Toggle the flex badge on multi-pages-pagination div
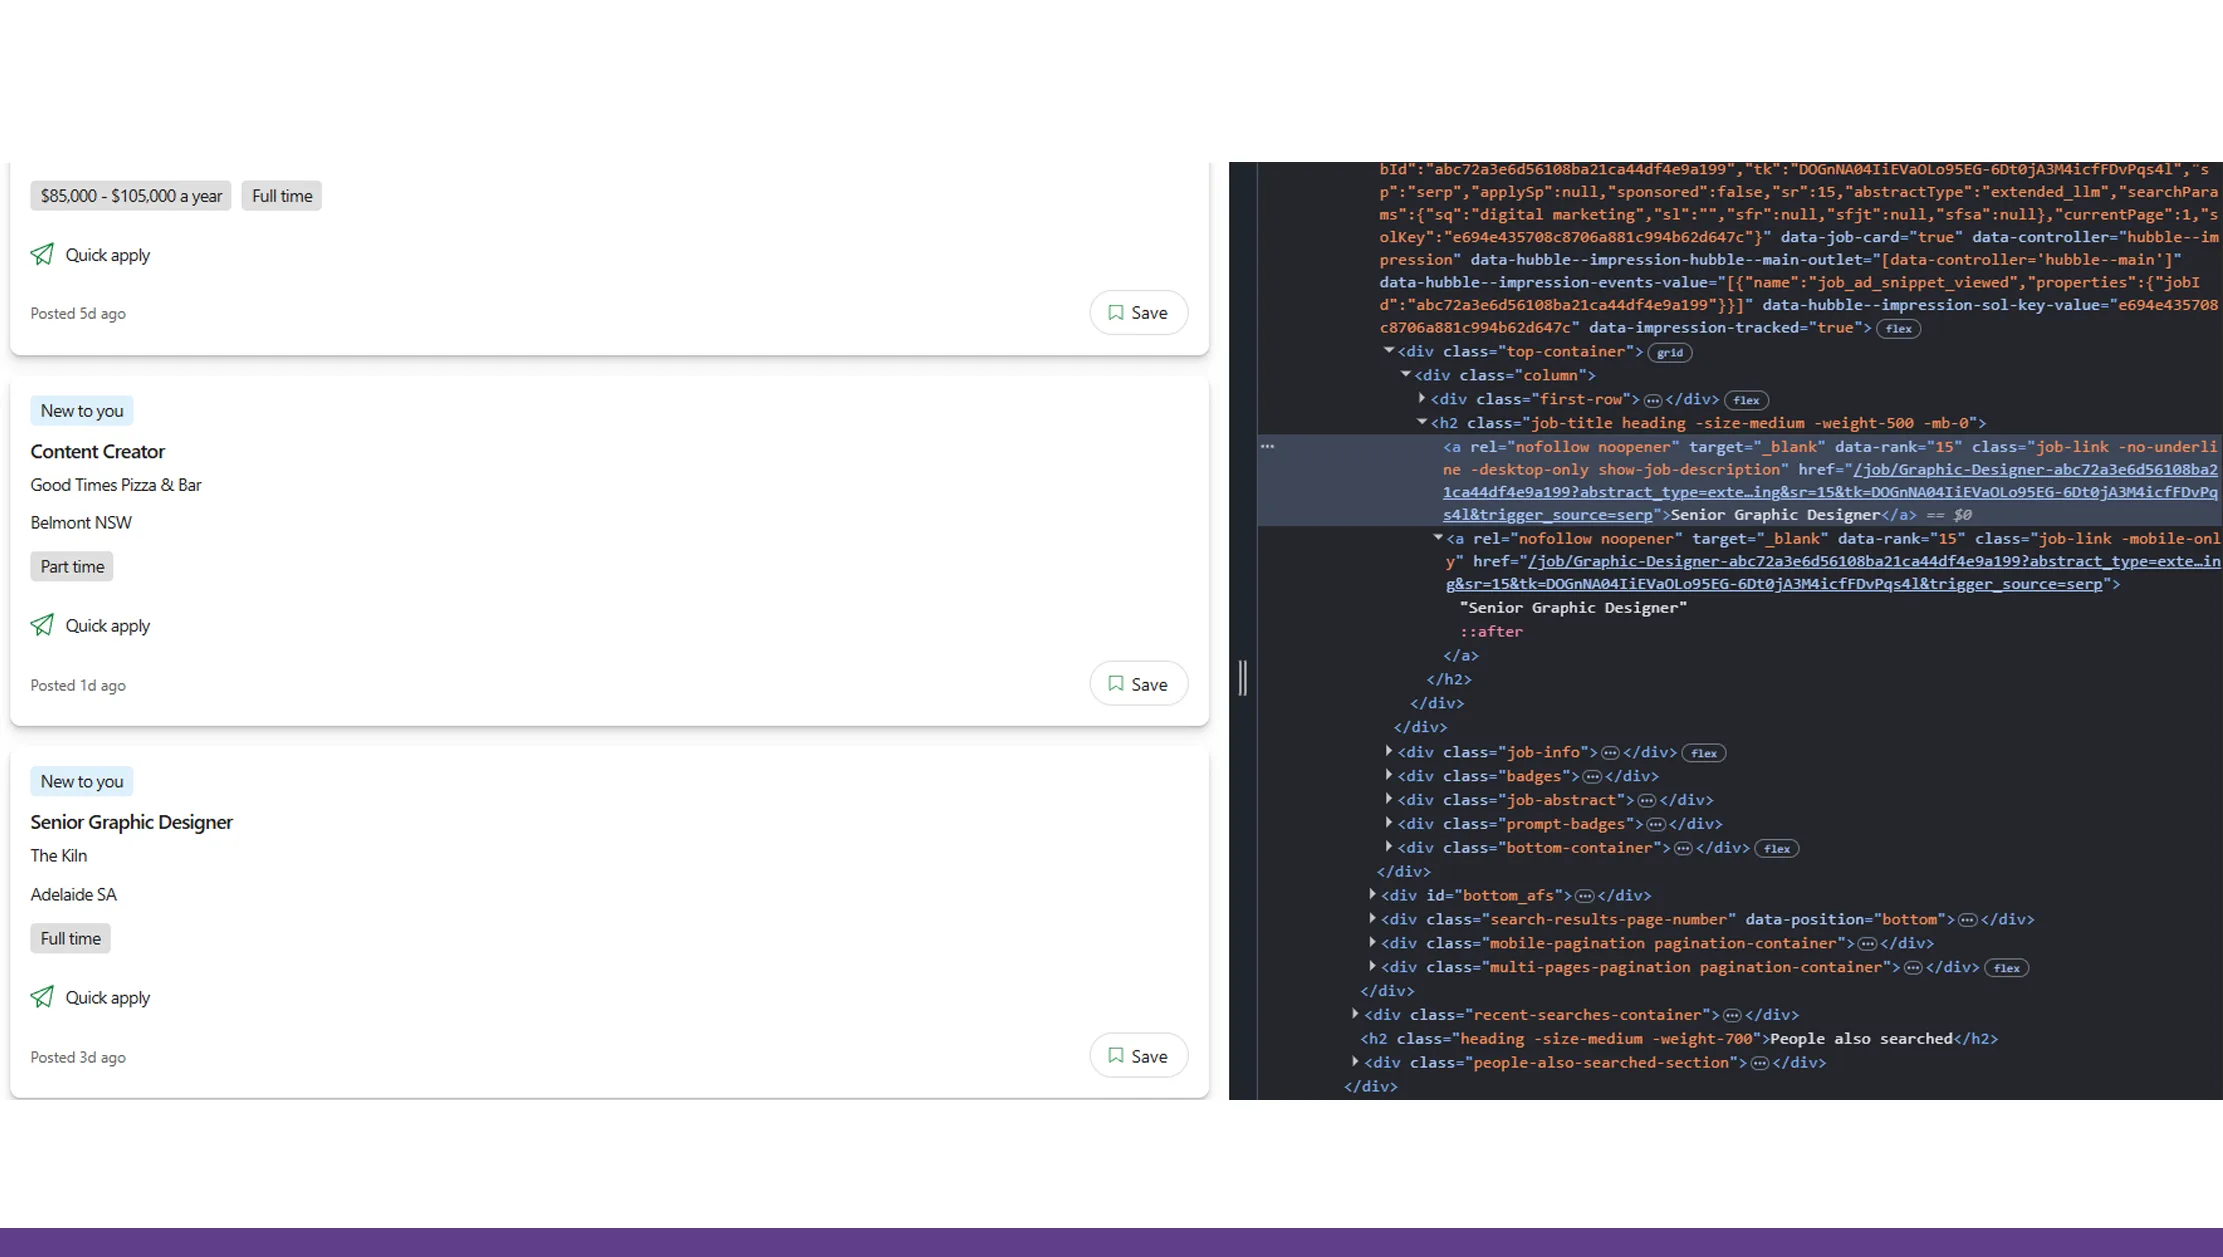This screenshot has width=2223, height=1257. tap(2006, 968)
